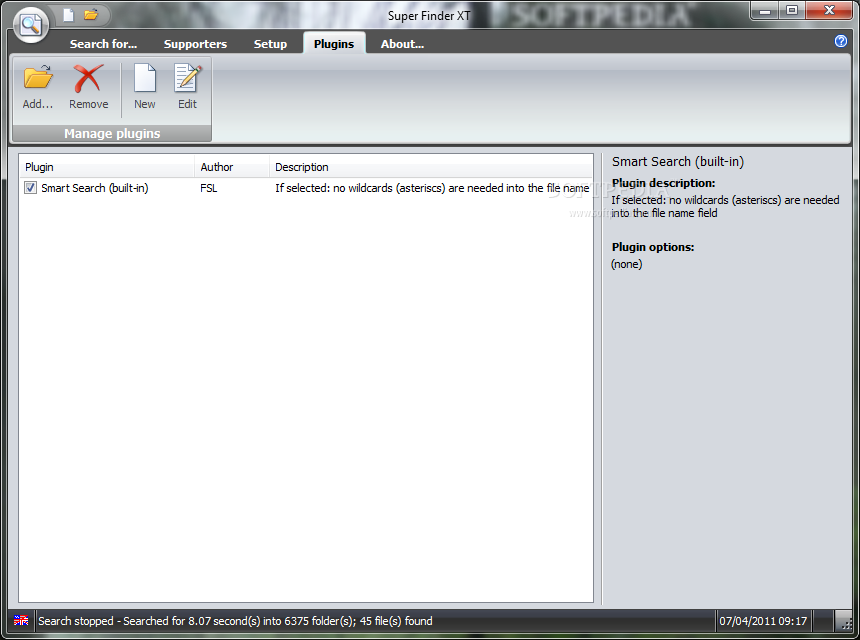
Task: Click the window resize grip in status bar
Action: coord(846,622)
